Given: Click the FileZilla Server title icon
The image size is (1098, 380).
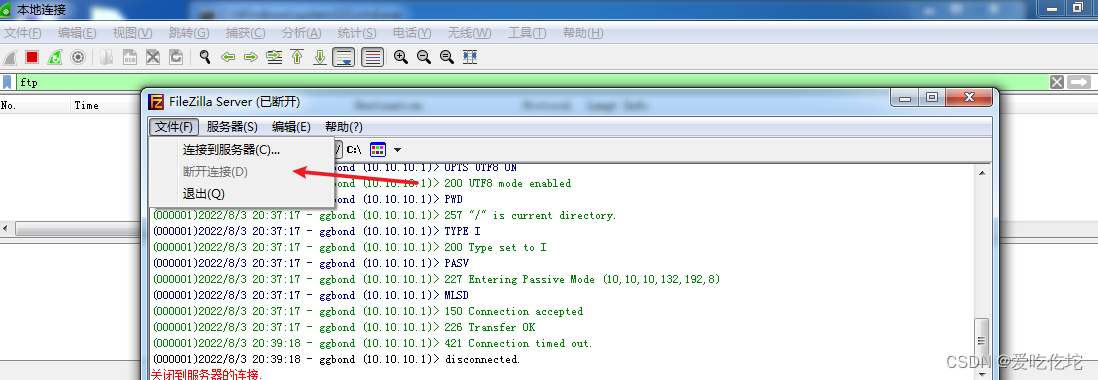Looking at the screenshot, I should [x=157, y=101].
